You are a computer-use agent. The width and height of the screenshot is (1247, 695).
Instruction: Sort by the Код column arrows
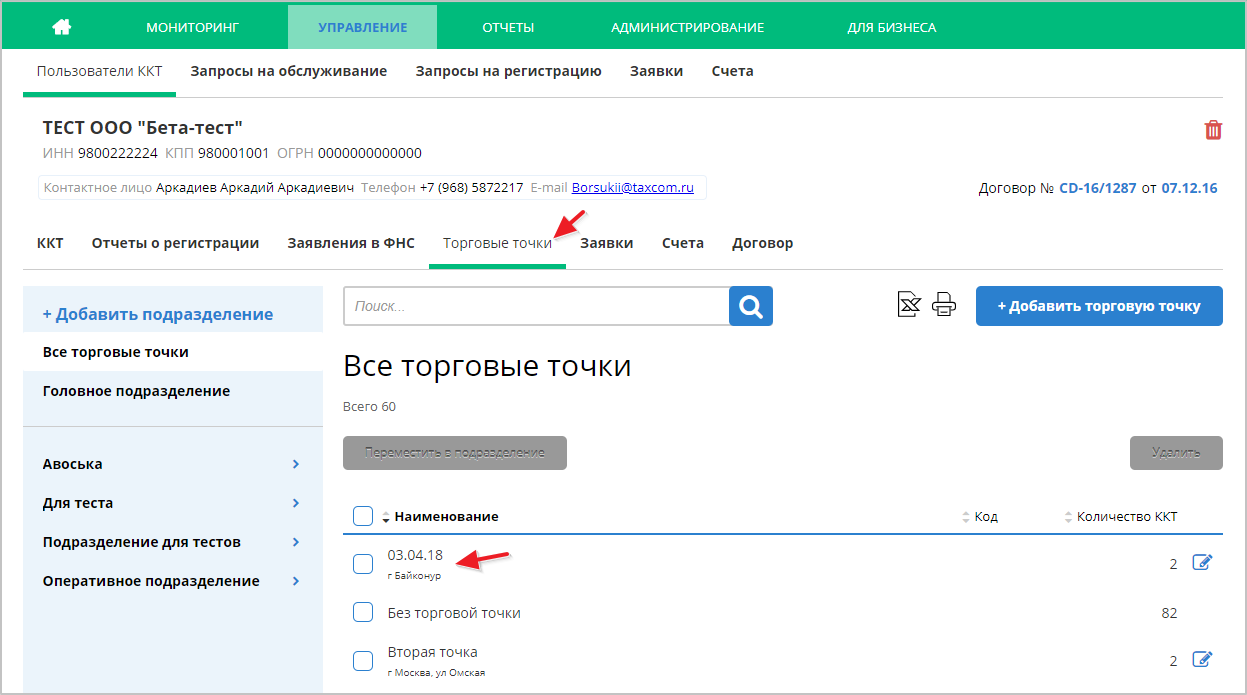pyautogui.click(x=966, y=517)
